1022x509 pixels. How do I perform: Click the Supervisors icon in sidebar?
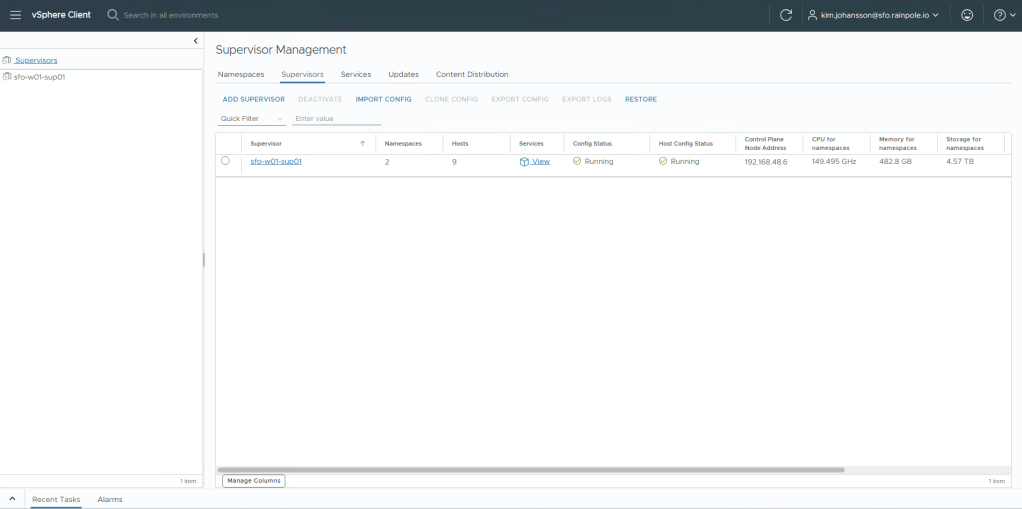point(7,60)
